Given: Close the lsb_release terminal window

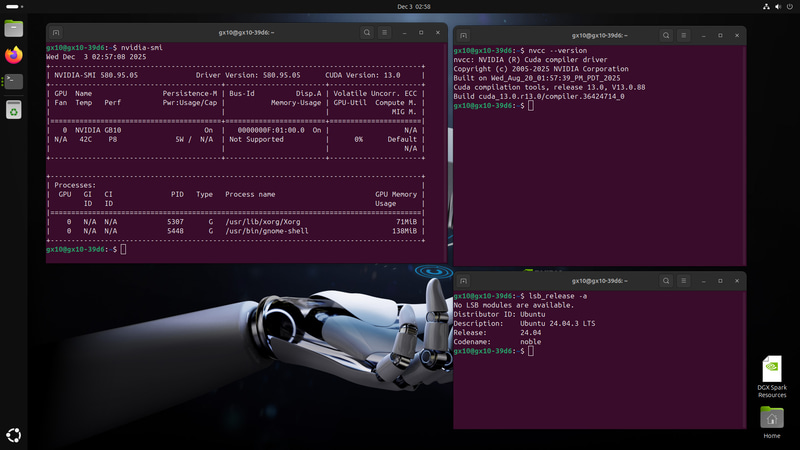Looking at the screenshot, I should [x=737, y=281].
